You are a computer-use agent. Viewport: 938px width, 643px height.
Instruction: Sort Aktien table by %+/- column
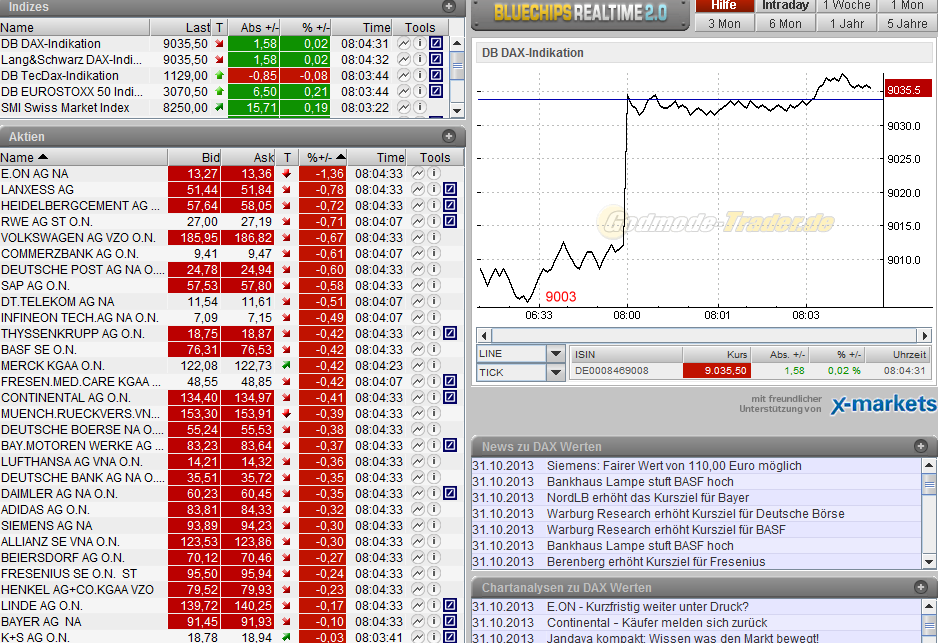323,157
